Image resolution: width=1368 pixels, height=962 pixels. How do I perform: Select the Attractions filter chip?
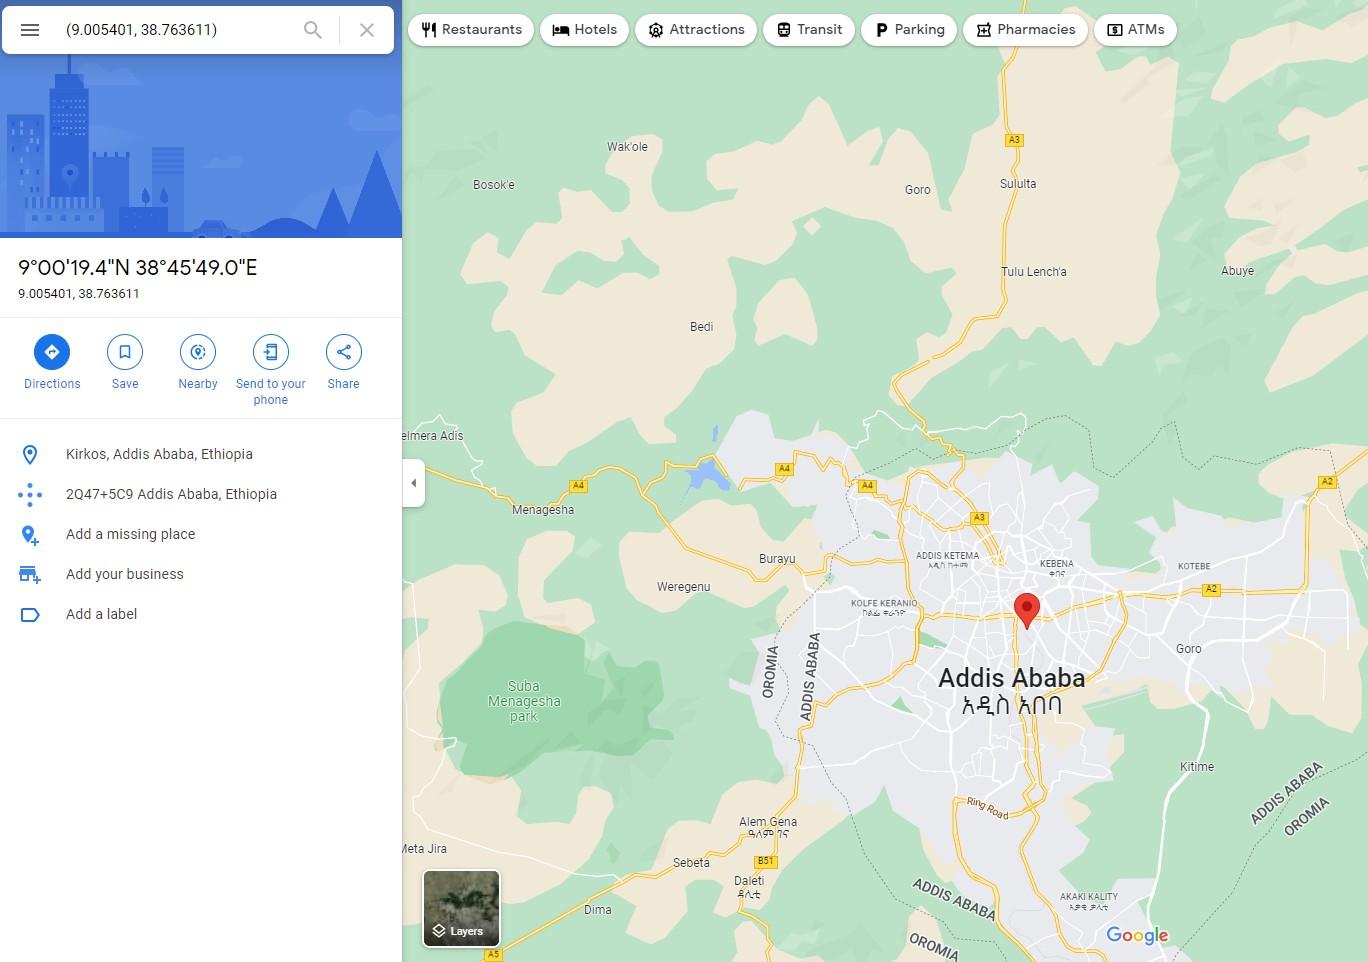click(695, 30)
